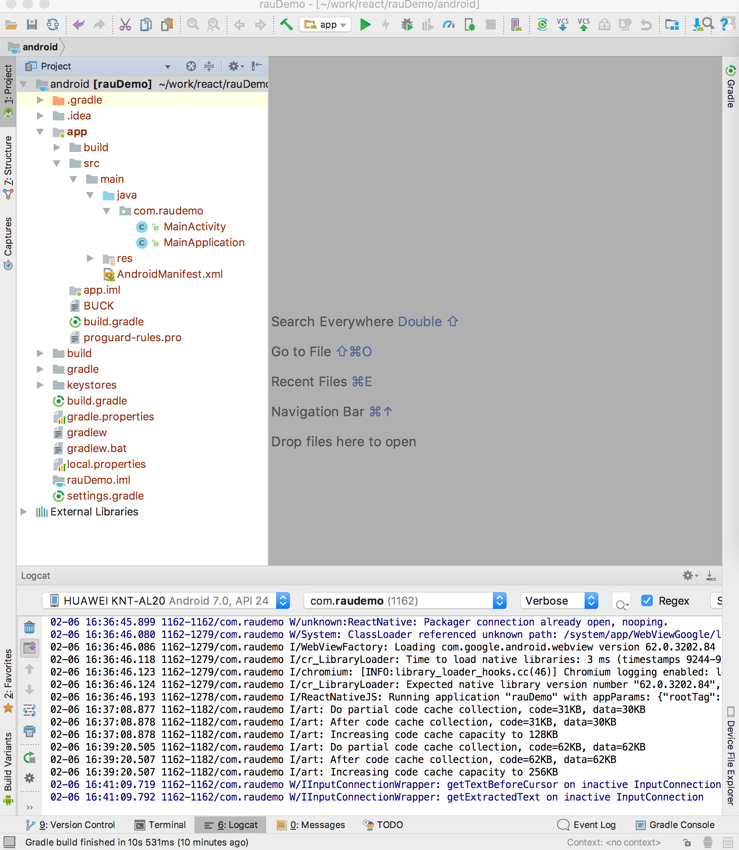Run the app with green play button
Screen dimensions: 739x850
(x=365, y=25)
